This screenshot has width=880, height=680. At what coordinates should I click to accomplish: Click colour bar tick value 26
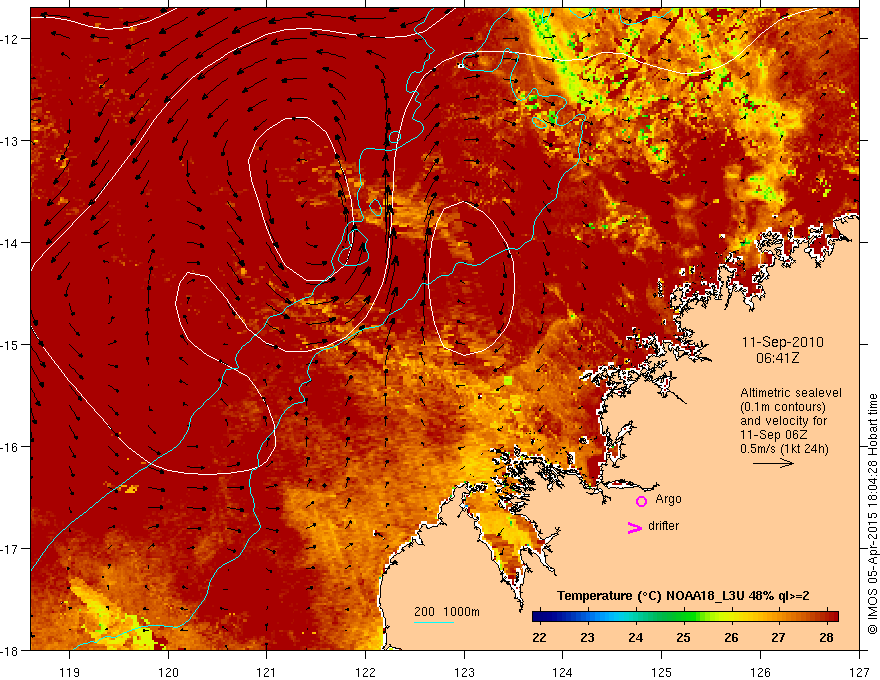[x=731, y=637]
